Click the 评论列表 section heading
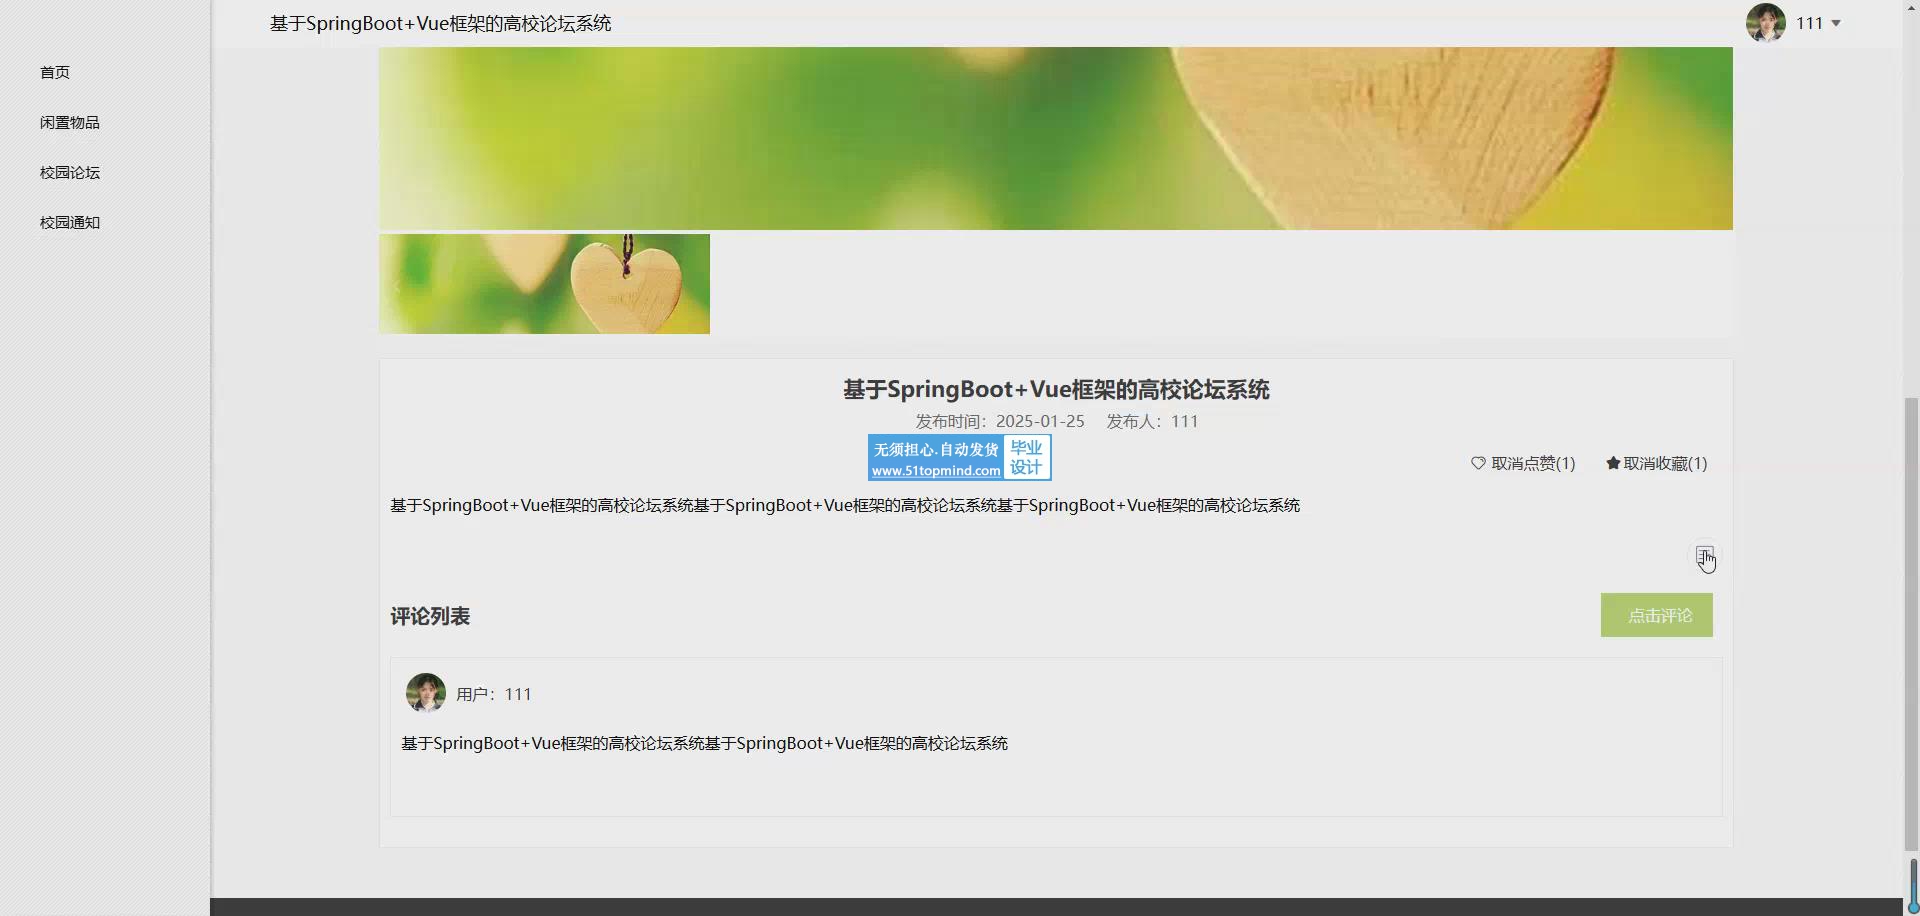The height and width of the screenshot is (916, 1920). [x=430, y=616]
